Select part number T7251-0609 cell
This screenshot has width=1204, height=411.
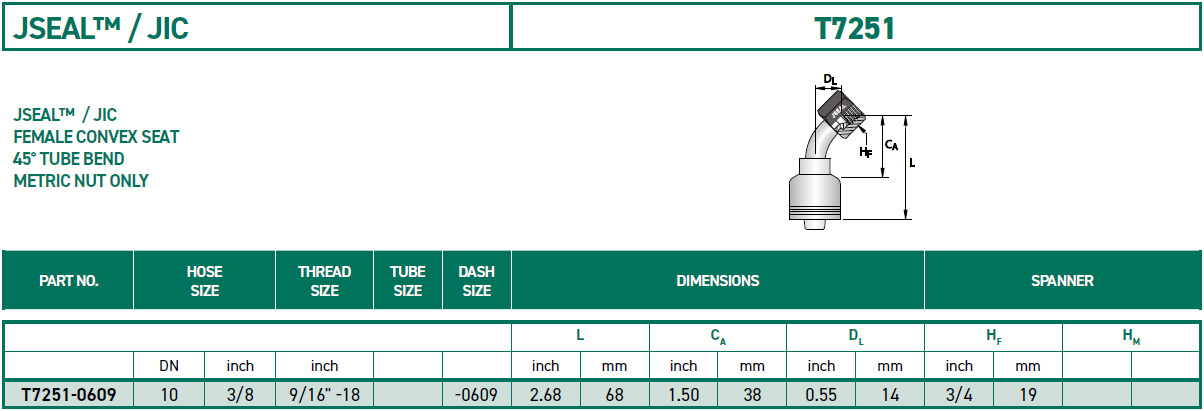[68, 394]
